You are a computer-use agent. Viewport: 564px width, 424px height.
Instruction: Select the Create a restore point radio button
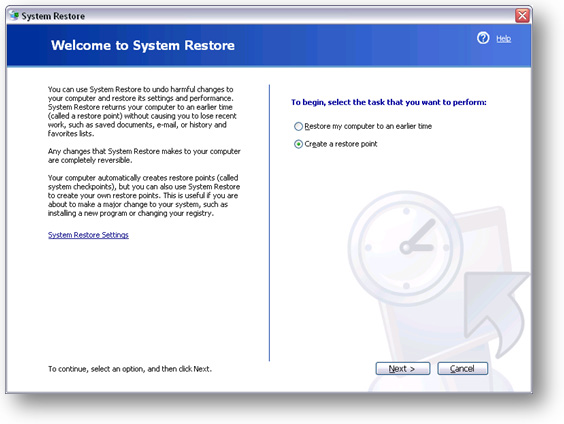(x=298, y=144)
